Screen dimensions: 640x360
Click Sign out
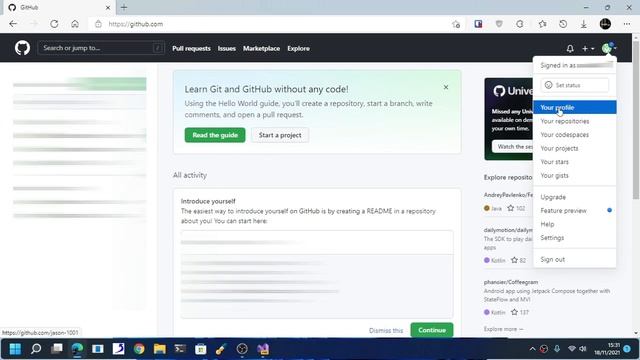pyautogui.click(x=574, y=259)
